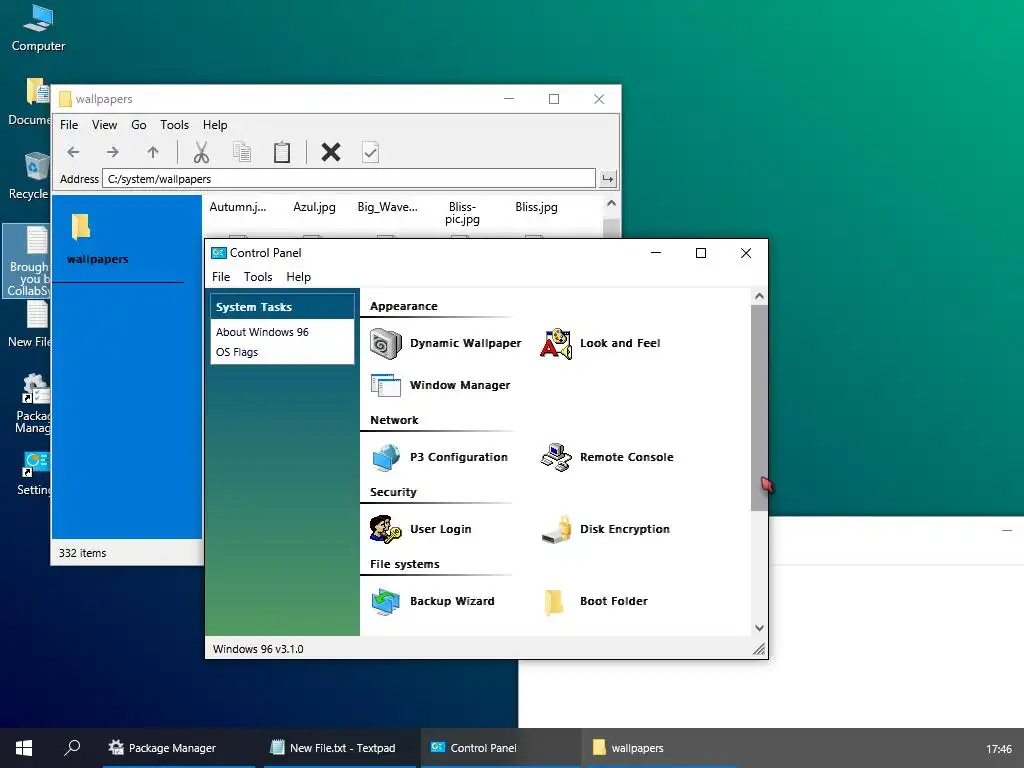
Task: Click the checkmark icon in wallpapers toolbar
Action: (370, 152)
